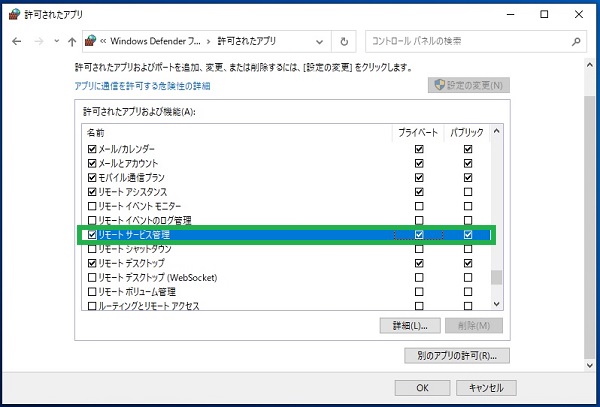The height and width of the screenshot is (407, 600).
Task: Click the 許可されたアプリ breadcrumb segment
Action: pyautogui.click(x=246, y=41)
